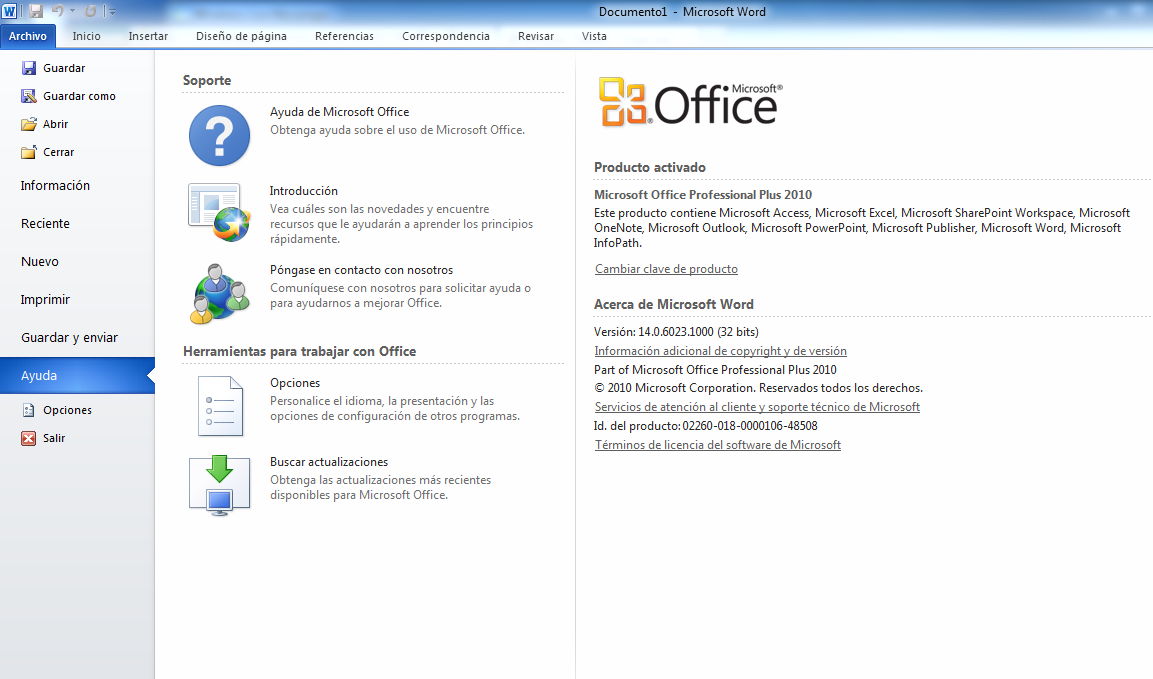The width and height of the screenshot is (1153, 679).
Task: Click Herramientas para trabajar con Office heading
Action: [x=299, y=352]
